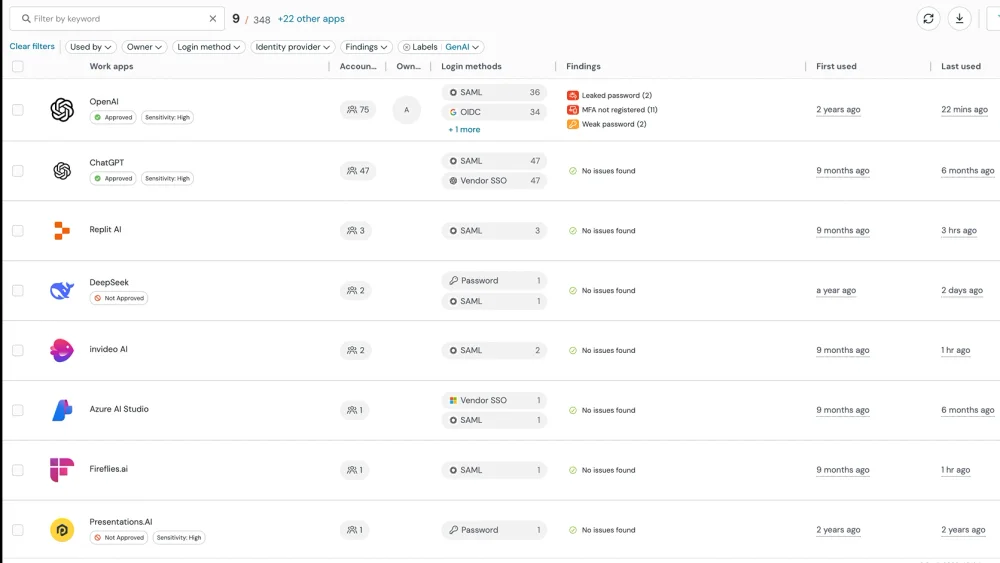Sort by Accounts column header
Viewport: 1000px width, 563px height.
pyautogui.click(x=358, y=66)
